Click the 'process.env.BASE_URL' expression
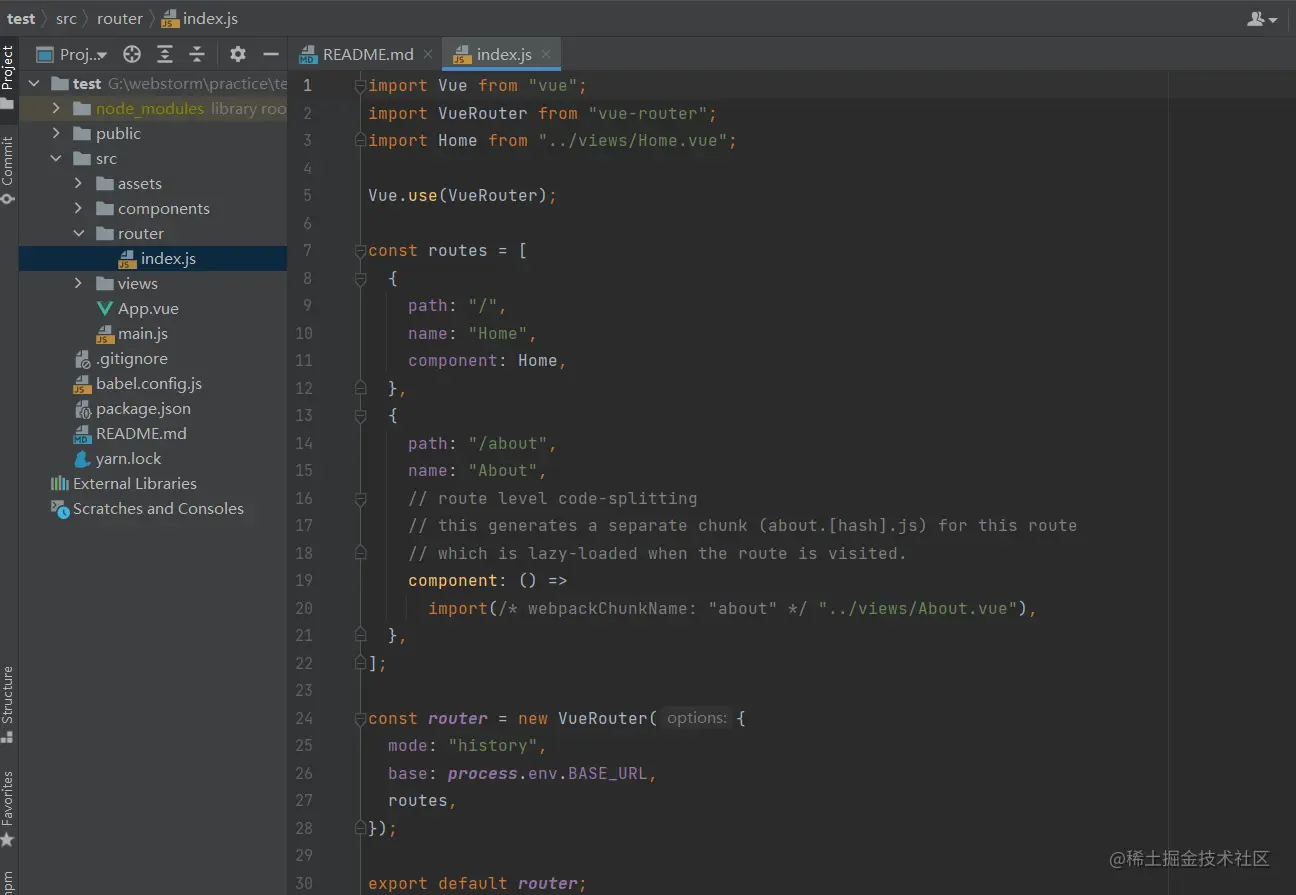Viewport: 1296px width, 895px height. coord(547,773)
